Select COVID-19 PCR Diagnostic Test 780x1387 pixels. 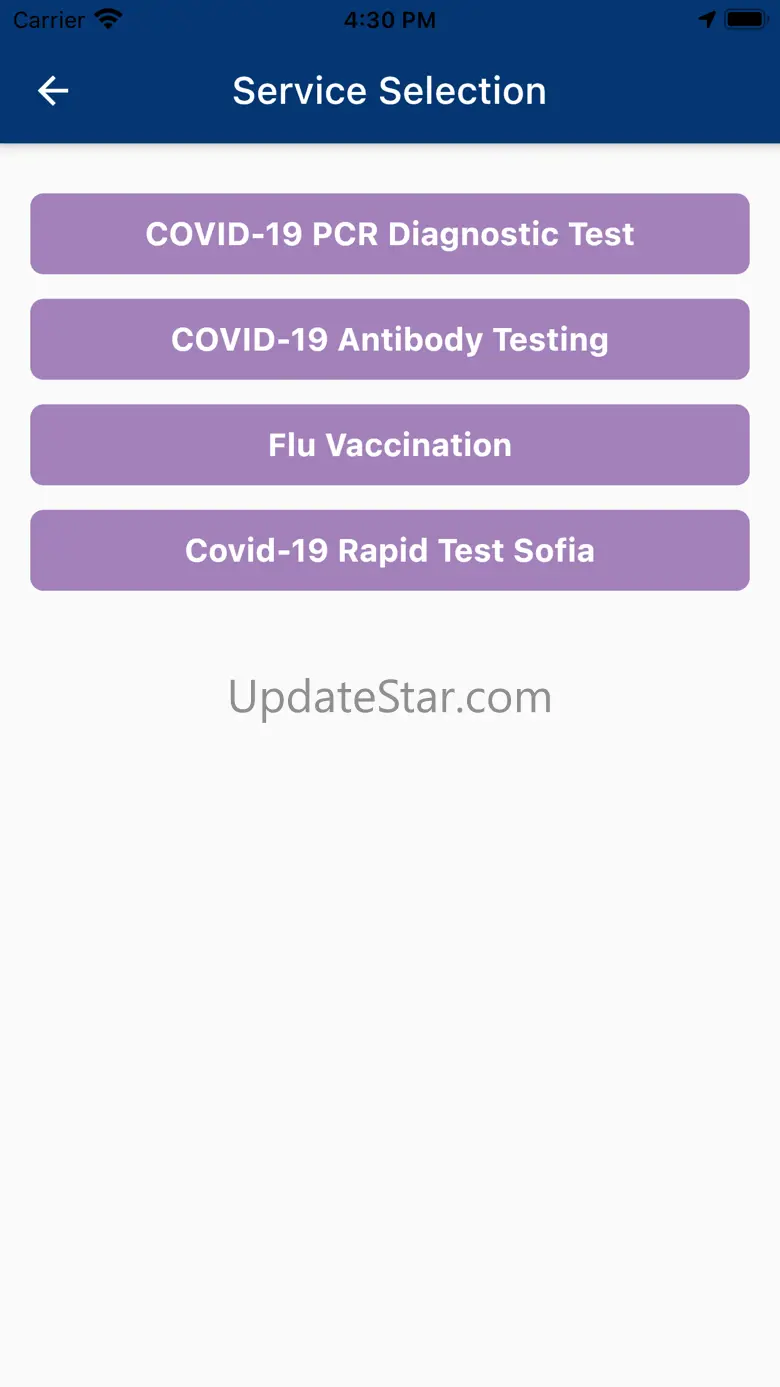pyautogui.click(x=390, y=234)
